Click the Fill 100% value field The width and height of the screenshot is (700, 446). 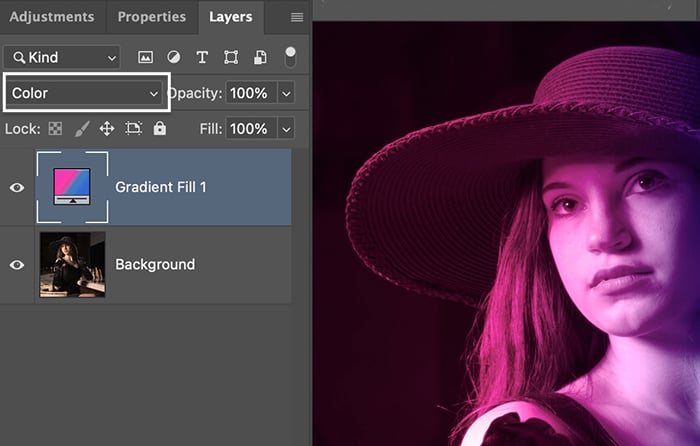click(x=251, y=129)
